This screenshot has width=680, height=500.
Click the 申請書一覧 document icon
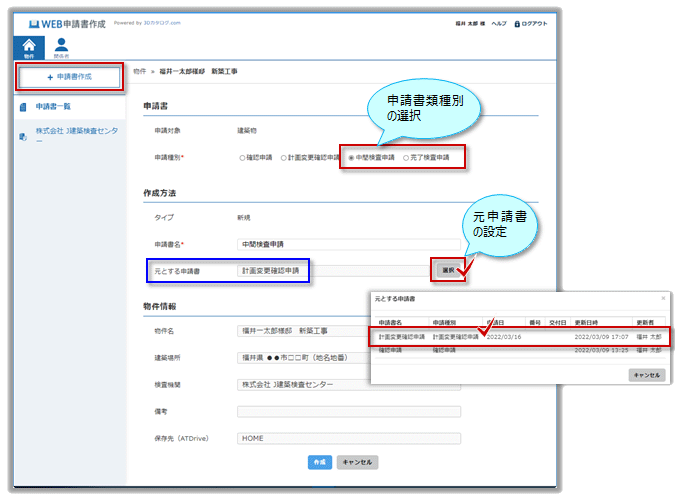click(22, 105)
